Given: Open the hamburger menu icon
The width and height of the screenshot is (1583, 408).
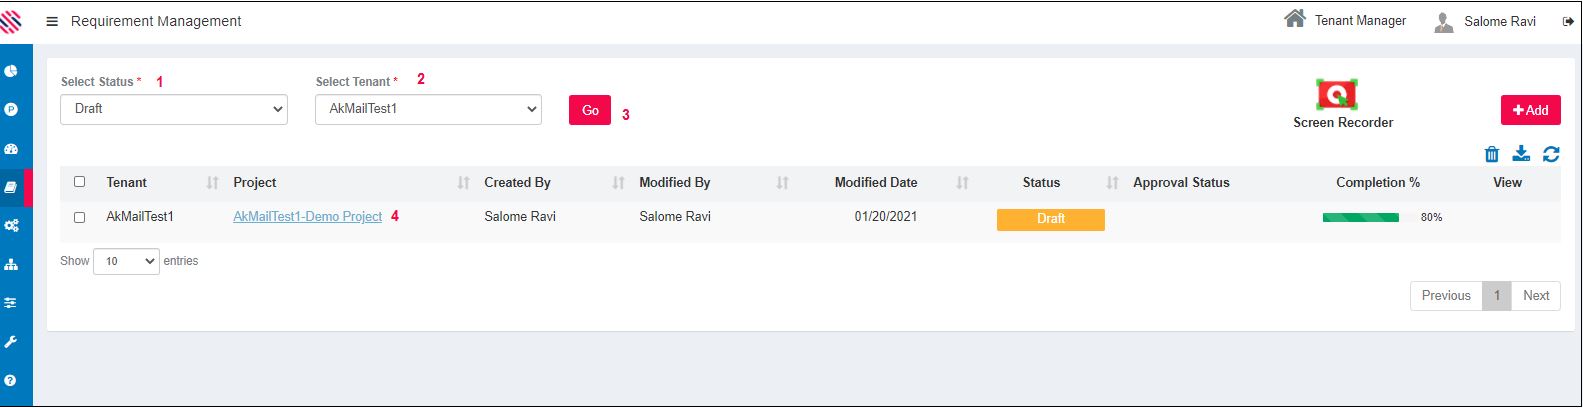Looking at the screenshot, I should [x=52, y=21].
